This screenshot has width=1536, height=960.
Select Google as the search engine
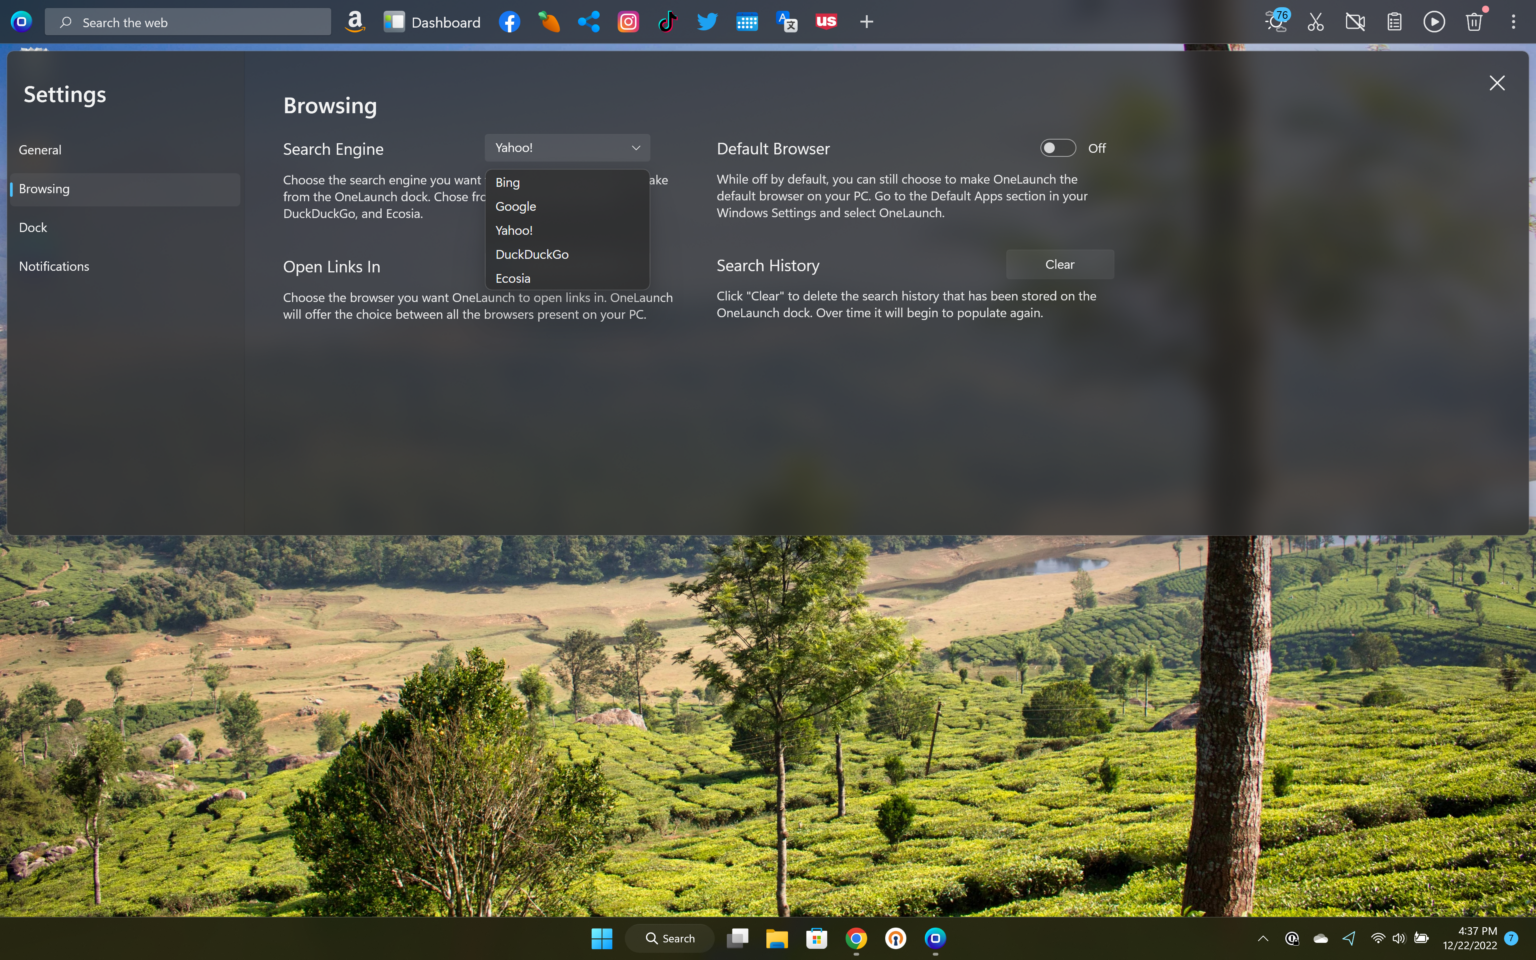coord(516,206)
